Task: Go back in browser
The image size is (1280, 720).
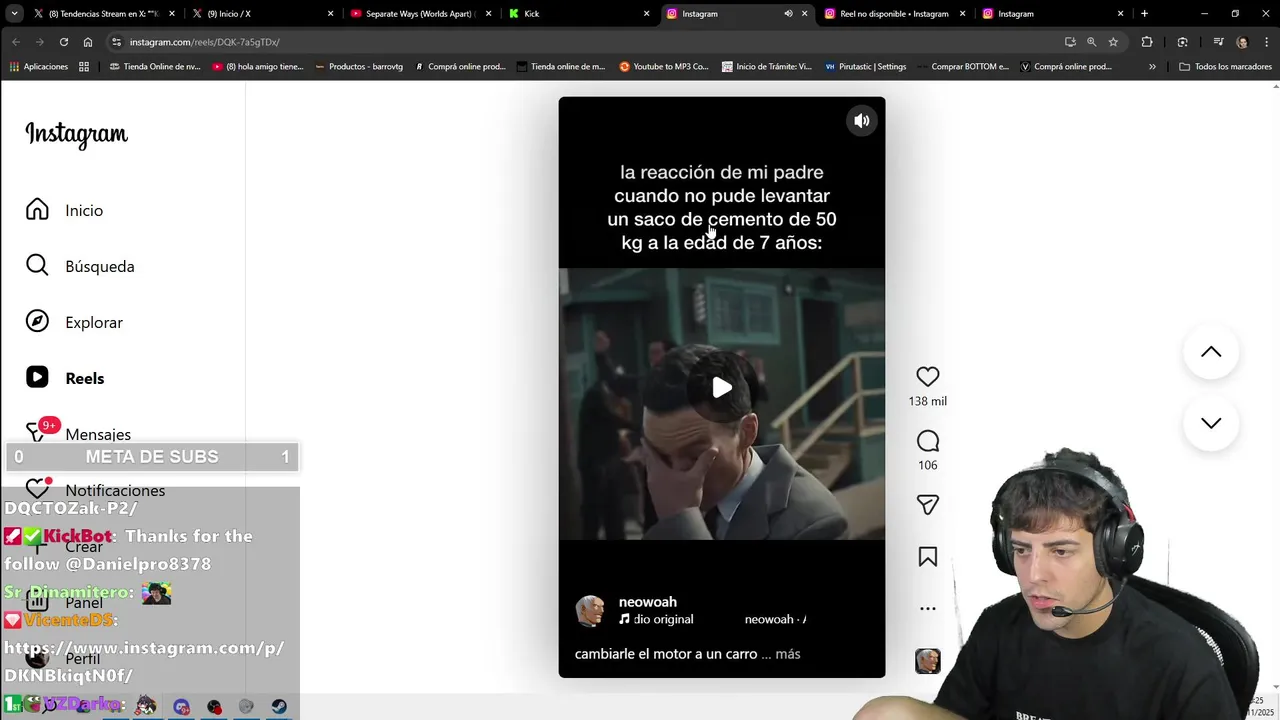Action: point(15,42)
